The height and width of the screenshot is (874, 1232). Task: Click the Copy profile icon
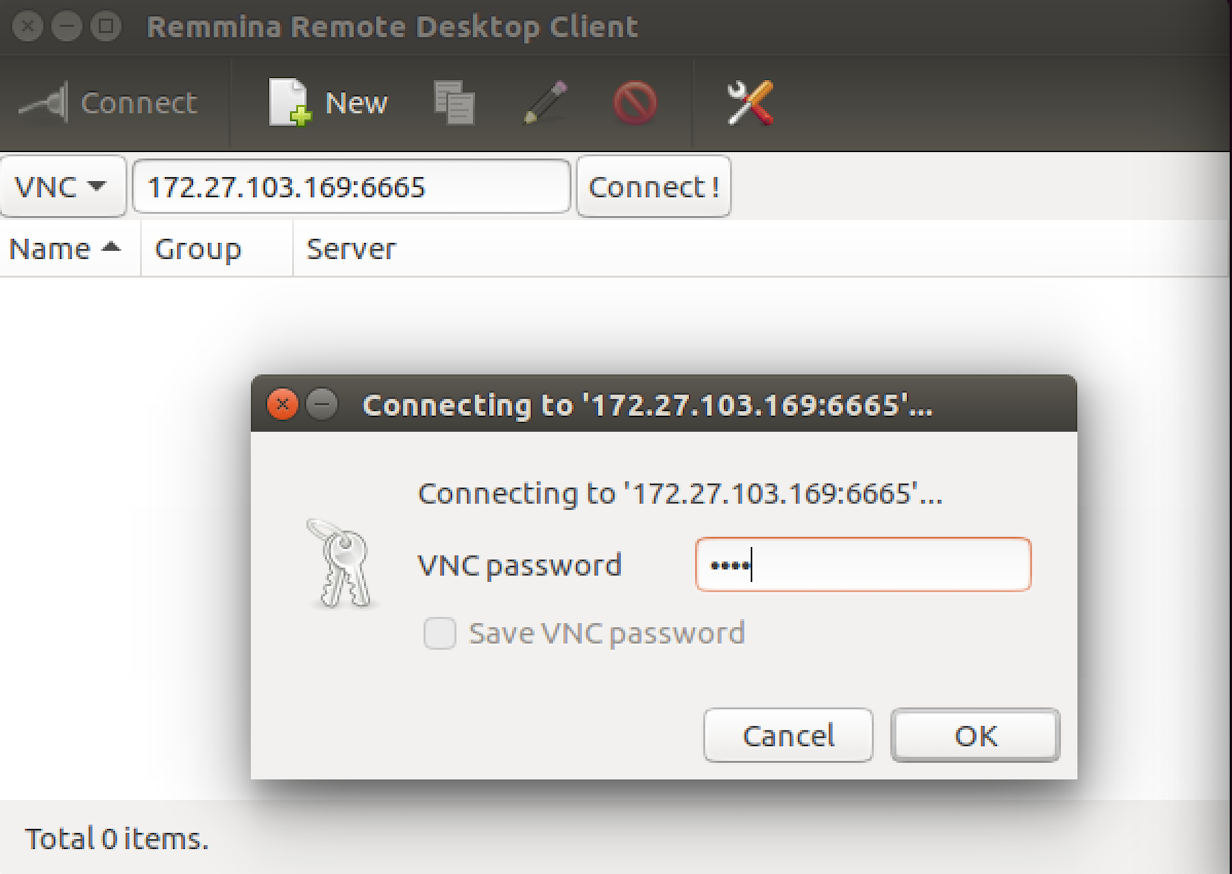pos(453,100)
